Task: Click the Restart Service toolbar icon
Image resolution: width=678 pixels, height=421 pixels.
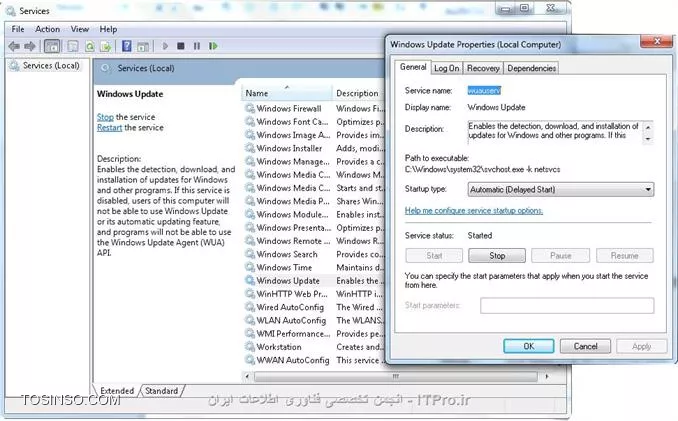Action: [213, 46]
